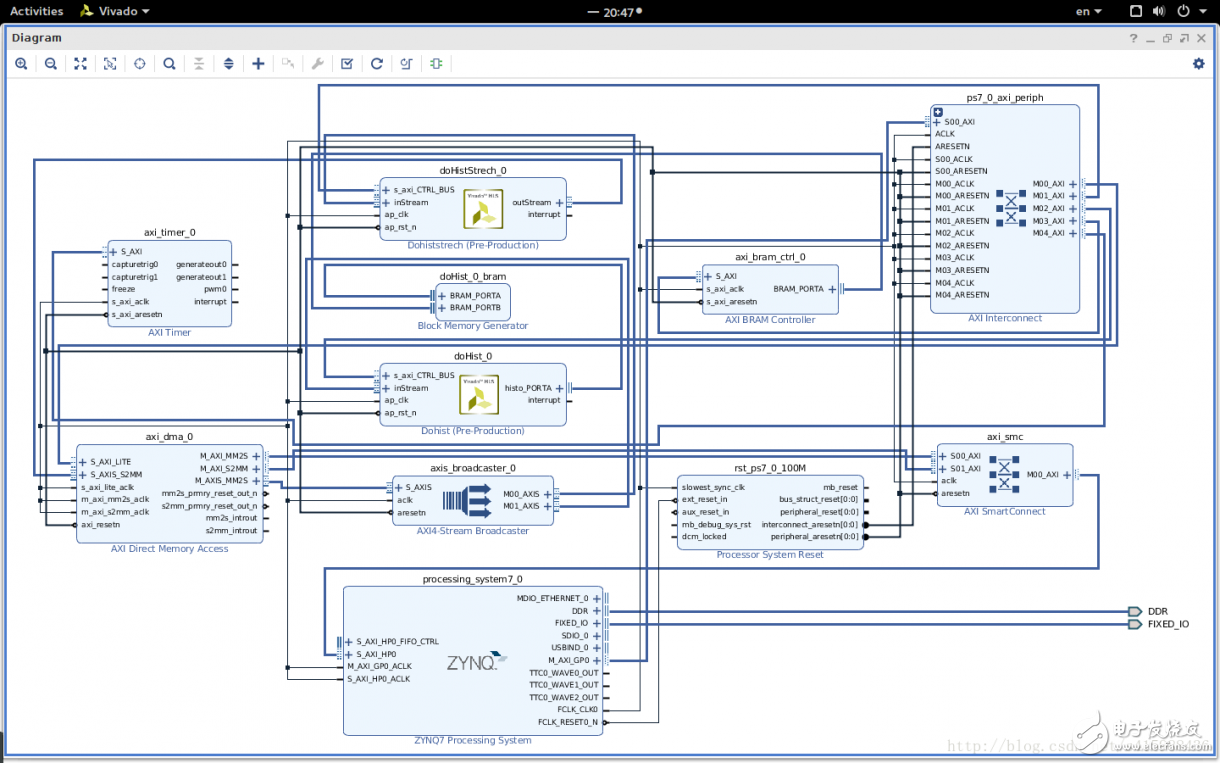Click the greyed Make External icon
Image resolution: width=1220 pixels, height=763 pixels.
tap(288, 63)
